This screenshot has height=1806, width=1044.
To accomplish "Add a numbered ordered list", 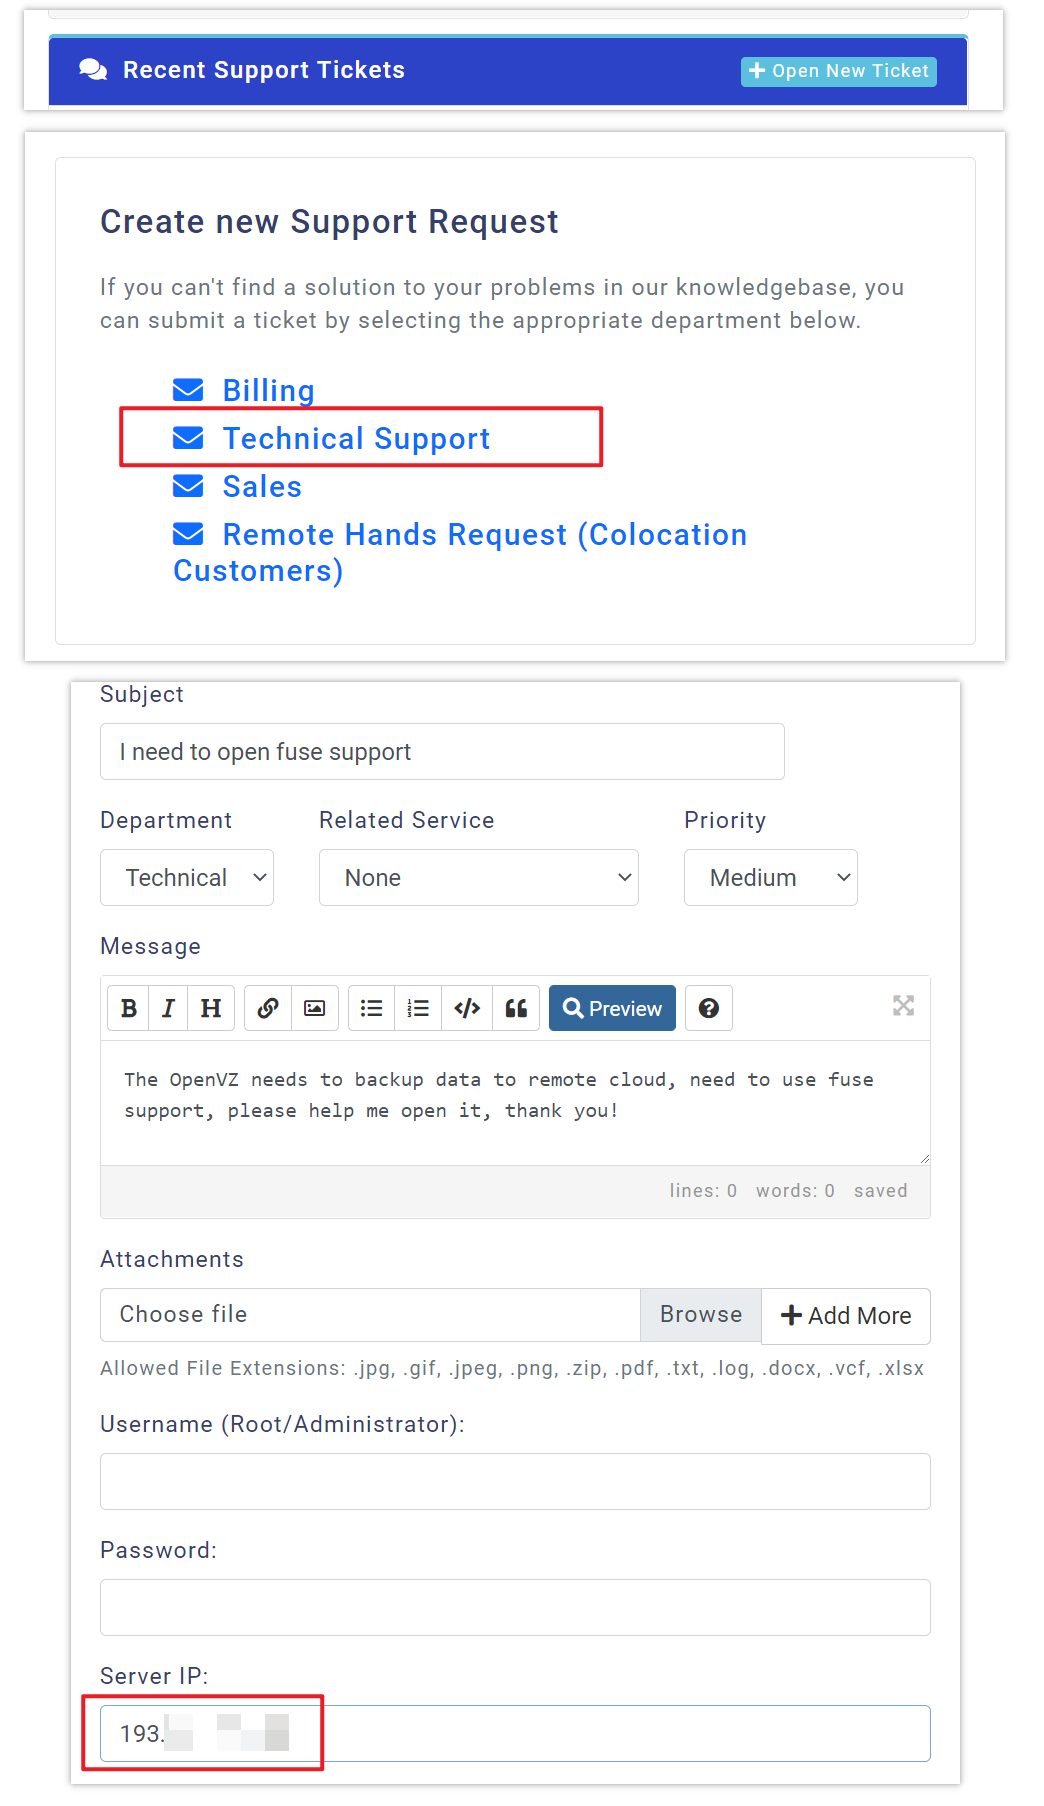I will tap(419, 1008).
